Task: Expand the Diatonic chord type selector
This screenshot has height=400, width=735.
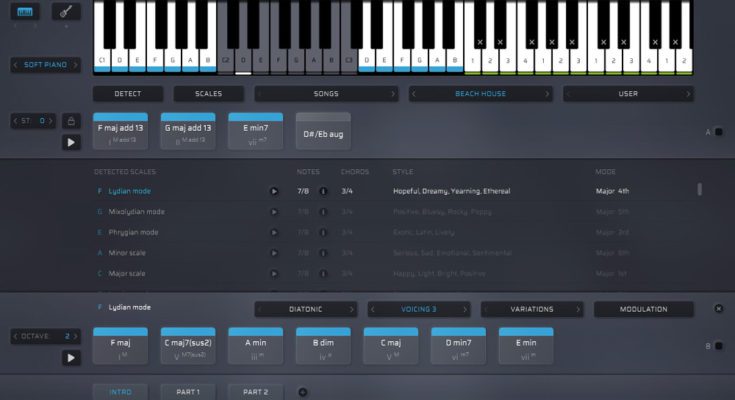Action: coord(305,309)
